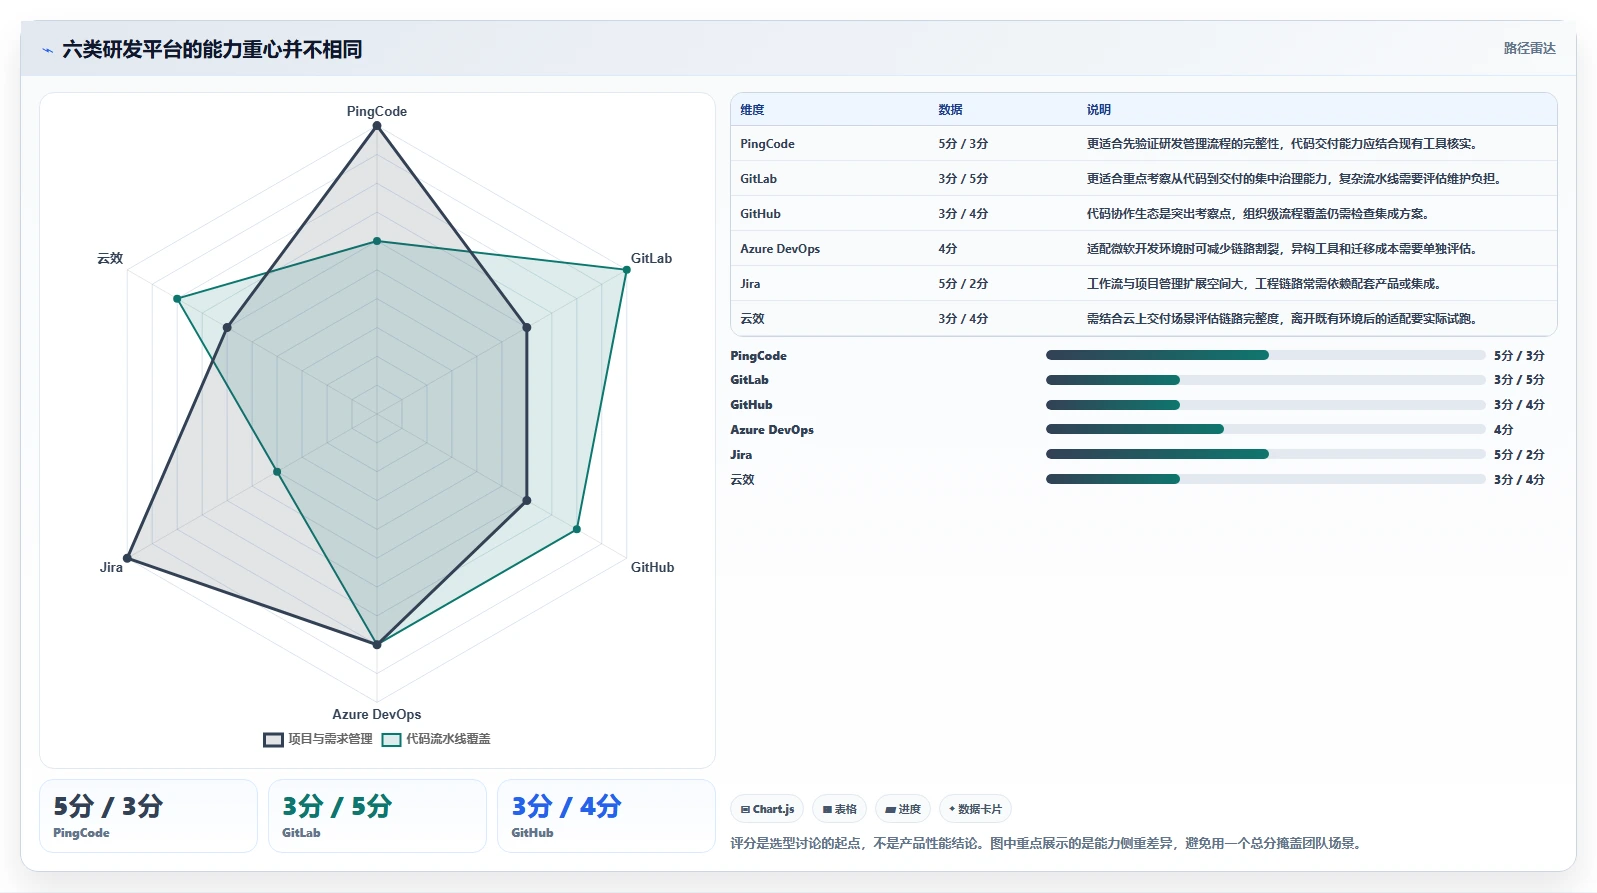The image size is (1597, 893).
Task: Click the 说明 table column header
Action: 1099,110
